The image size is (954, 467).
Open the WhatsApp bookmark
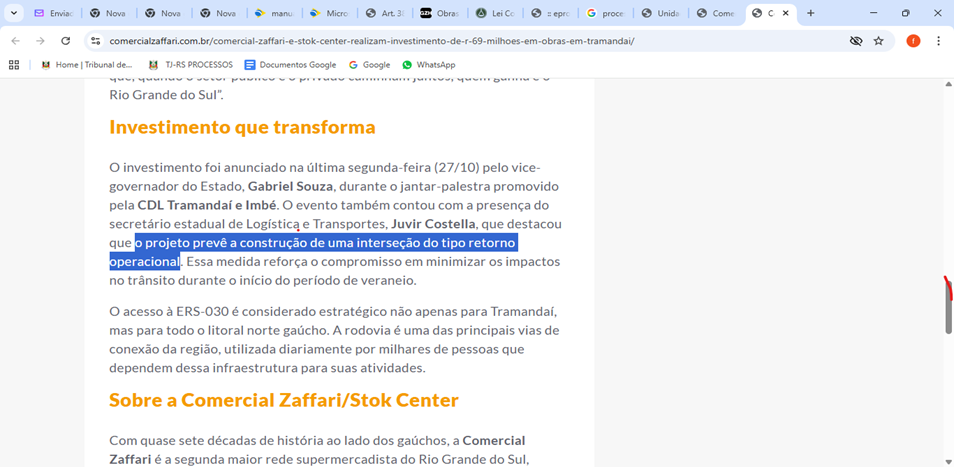[x=428, y=64]
